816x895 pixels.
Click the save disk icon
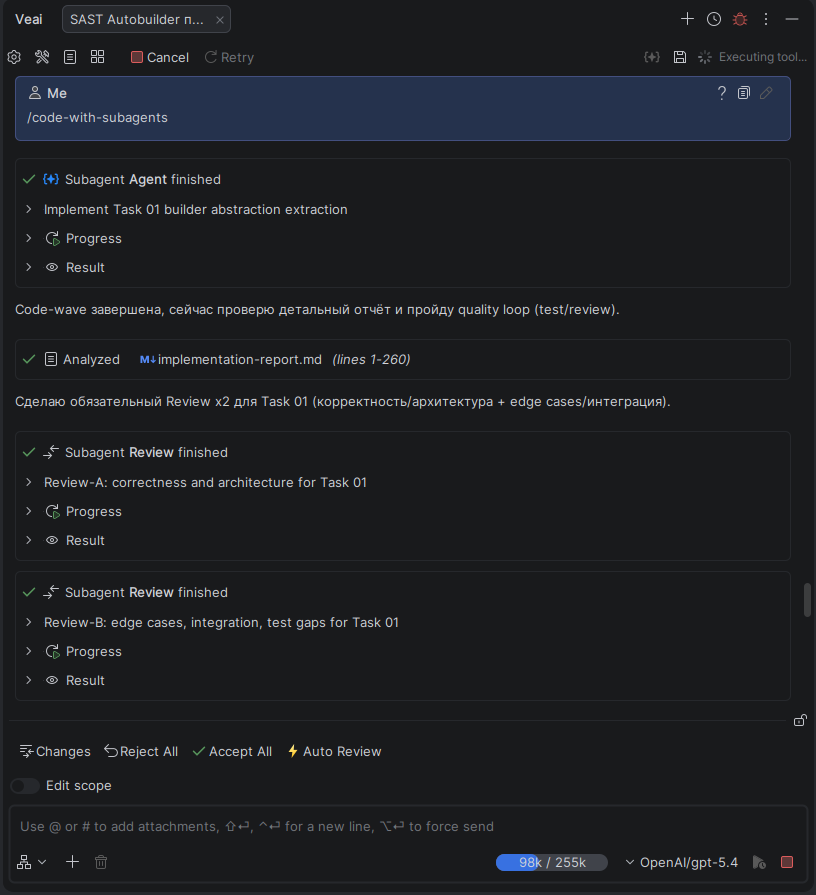tap(680, 57)
